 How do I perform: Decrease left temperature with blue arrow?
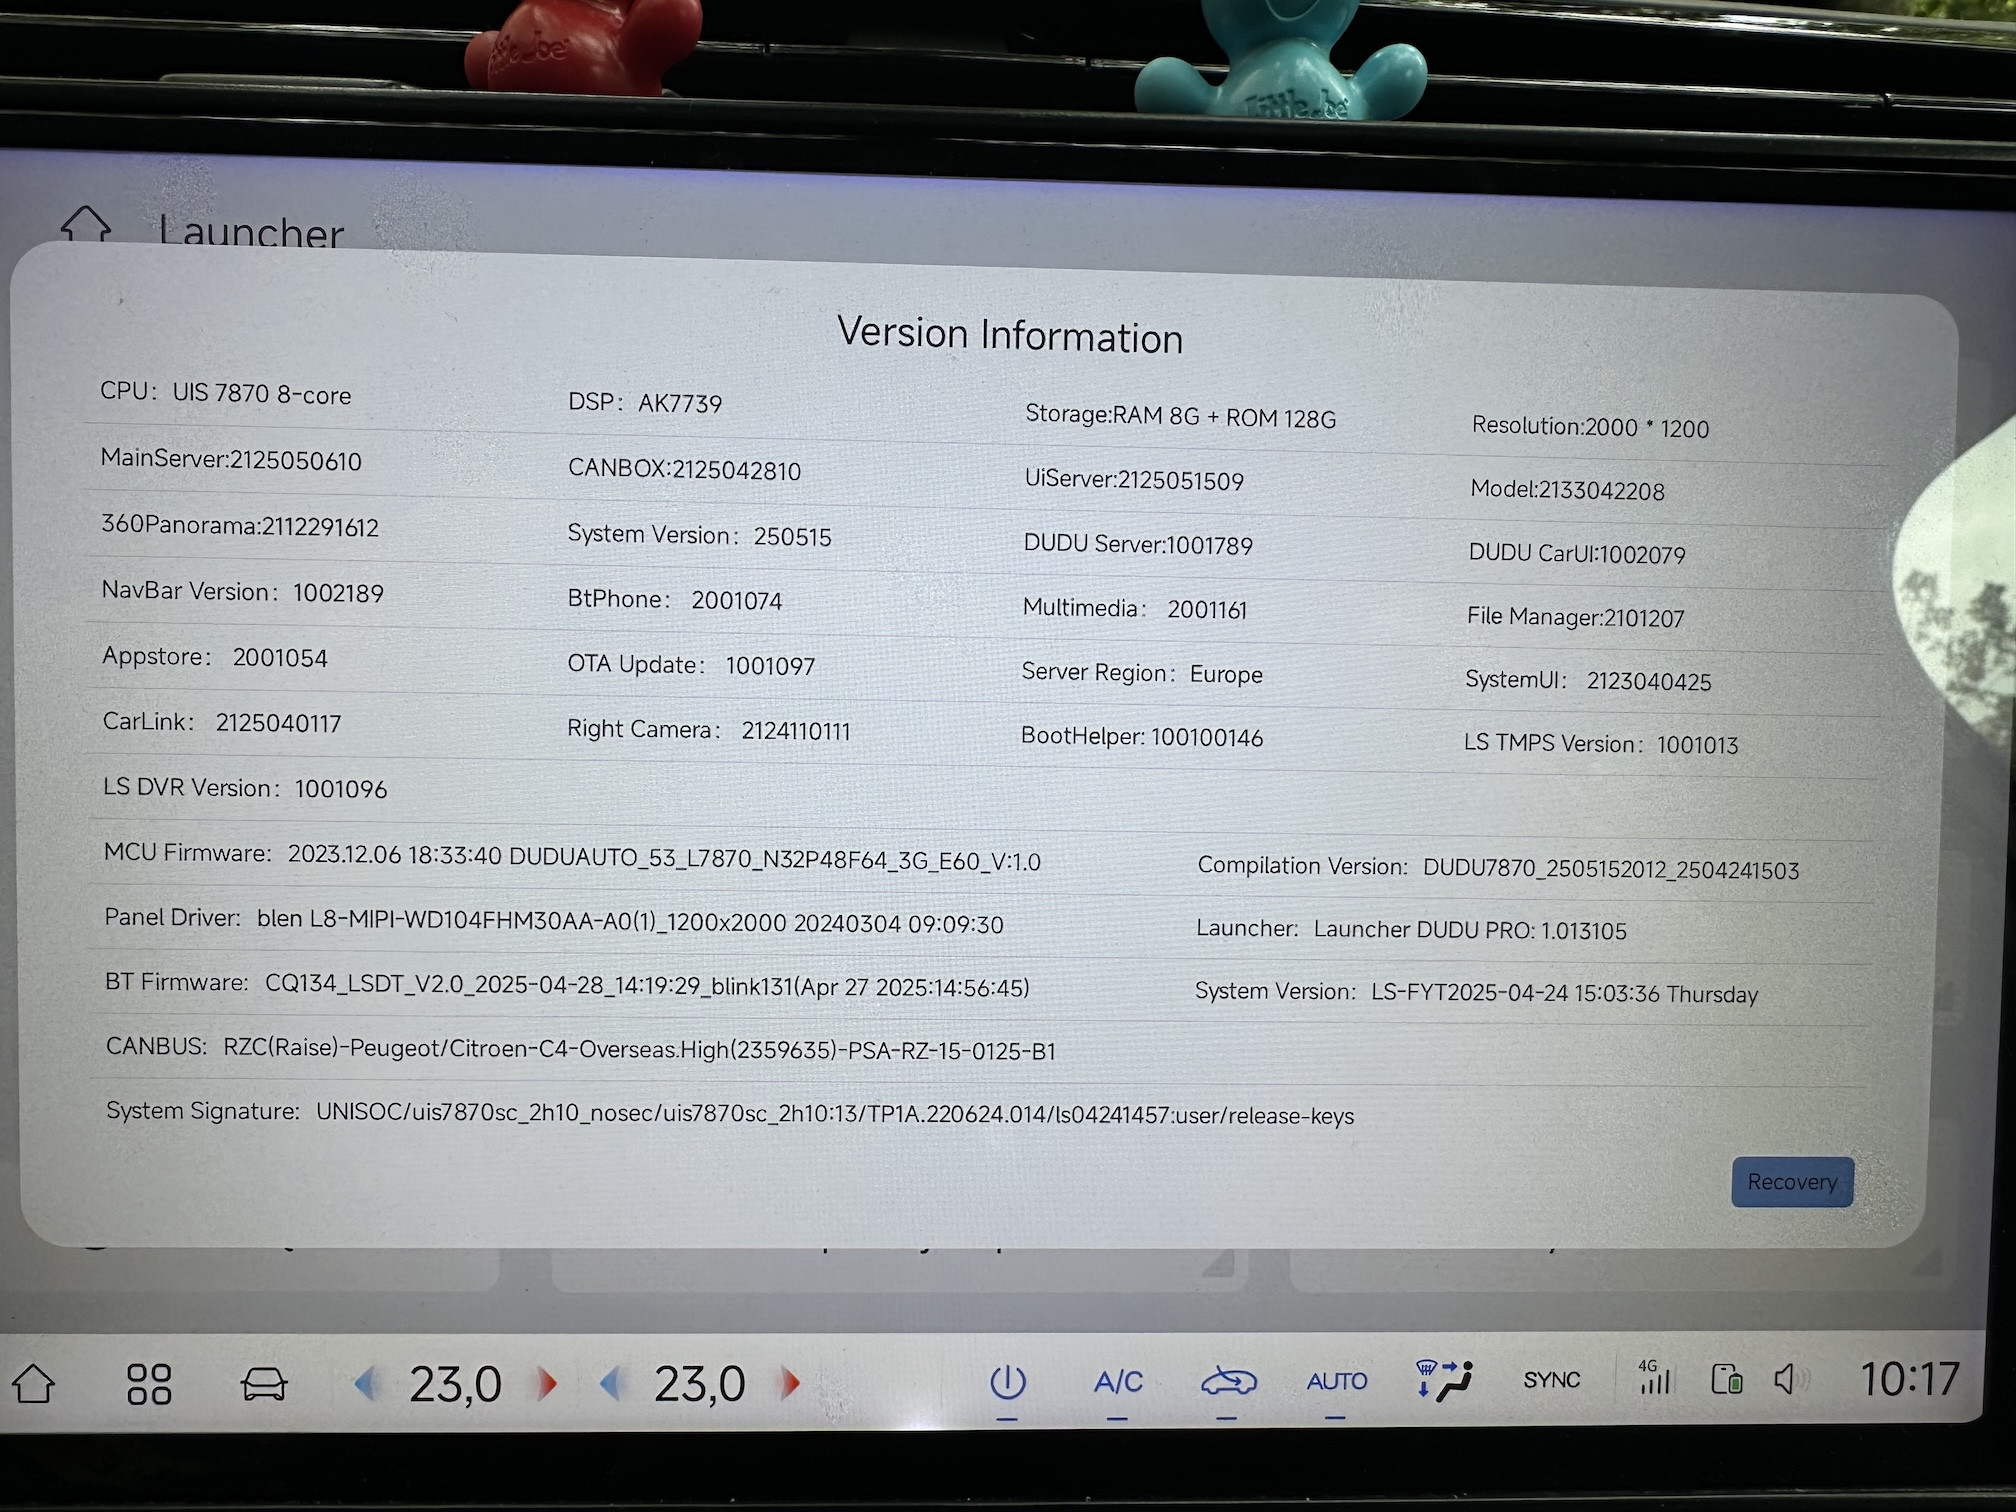(366, 1384)
